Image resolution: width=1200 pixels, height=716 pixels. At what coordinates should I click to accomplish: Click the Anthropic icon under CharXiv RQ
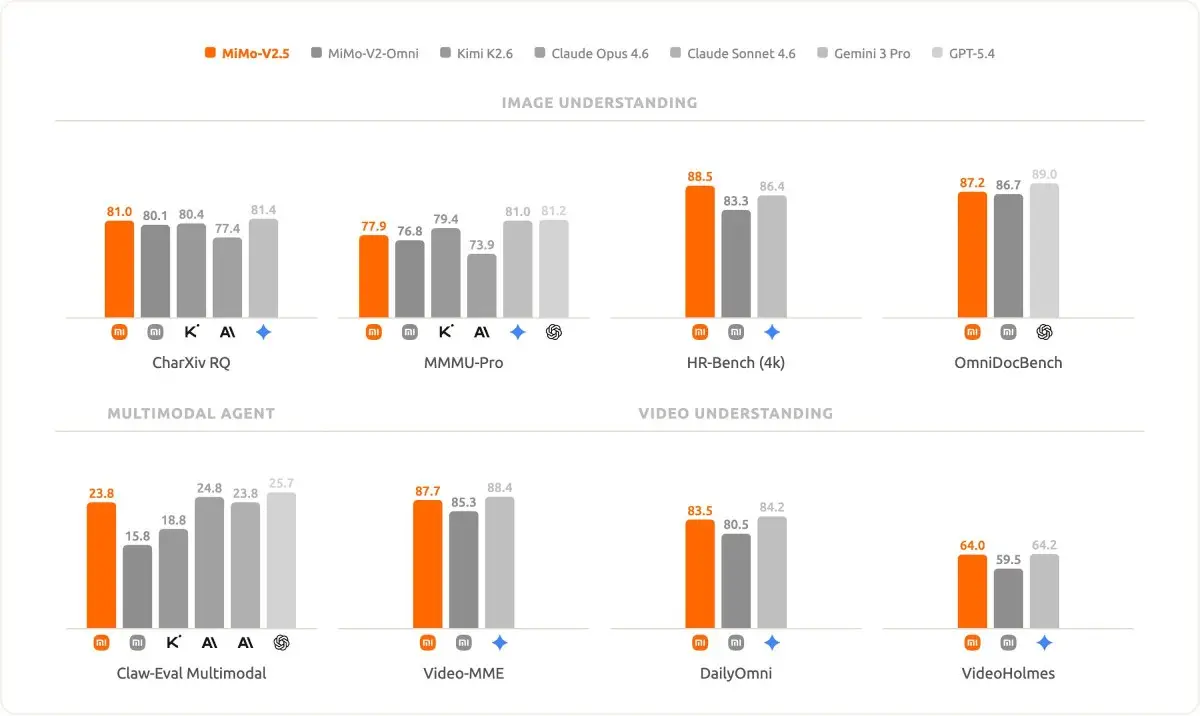(227, 332)
